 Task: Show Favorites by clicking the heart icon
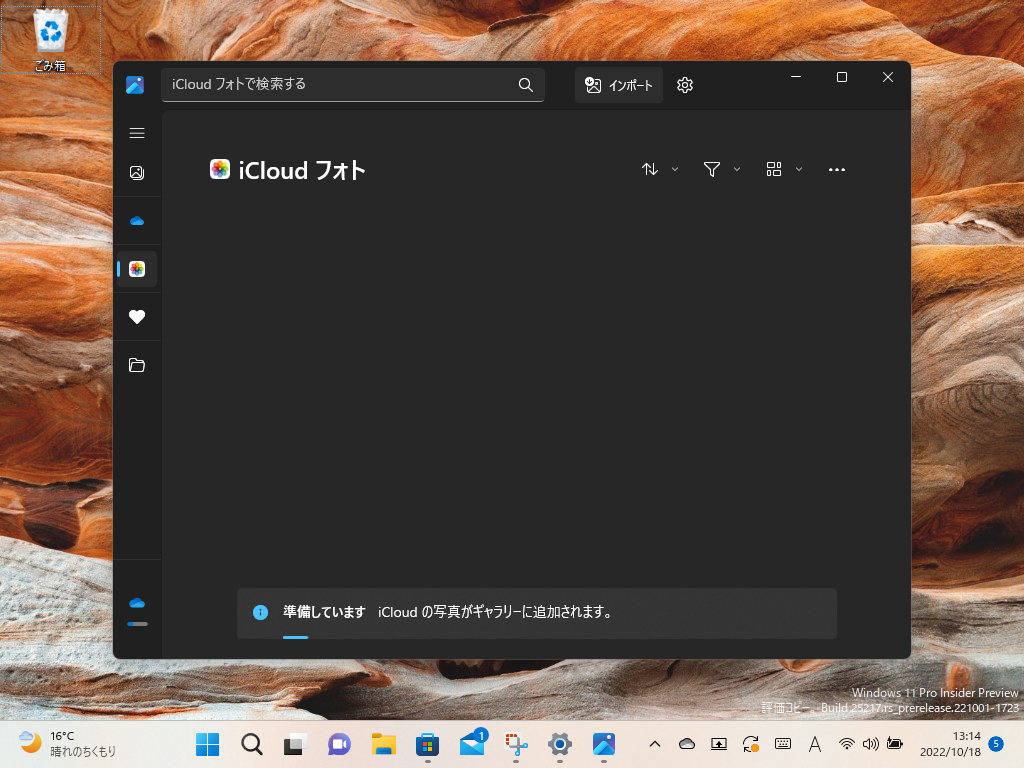tap(137, 316)
